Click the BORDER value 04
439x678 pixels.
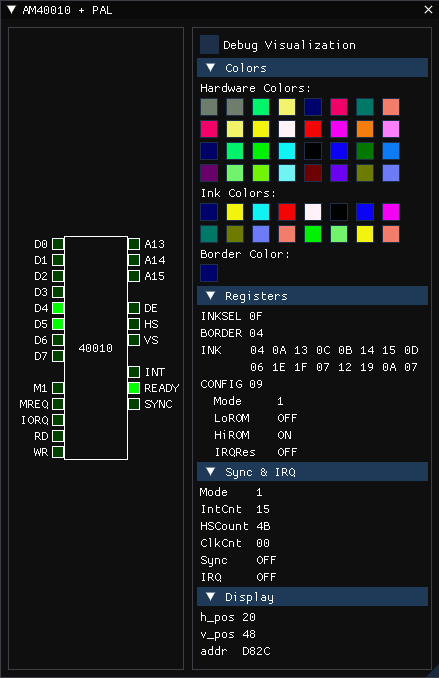coord(256,333)
